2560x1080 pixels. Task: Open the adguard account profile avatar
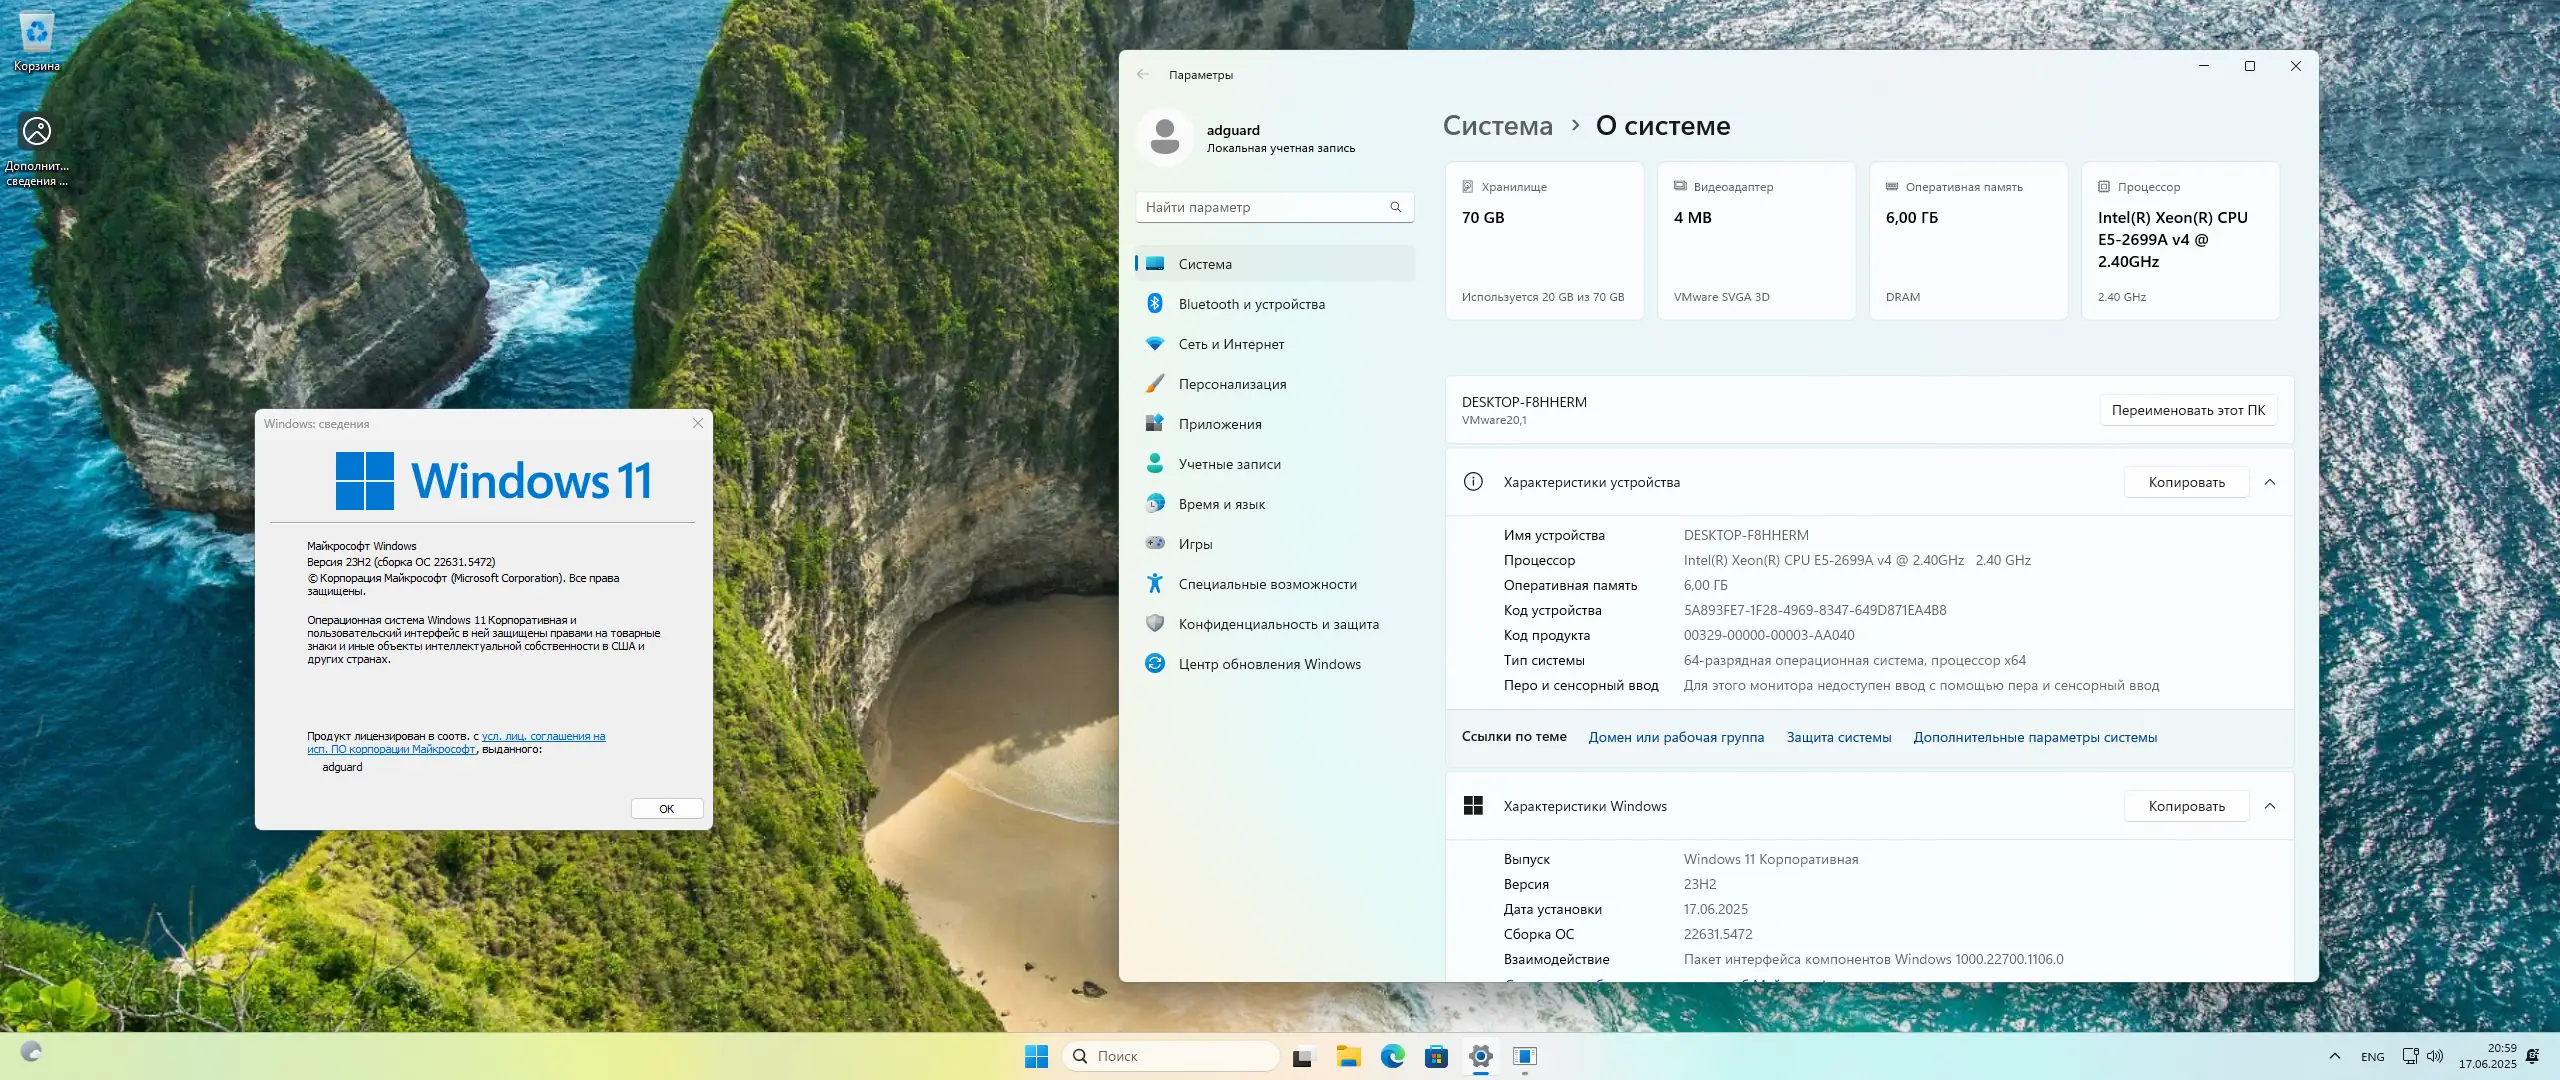point(1166,136)
